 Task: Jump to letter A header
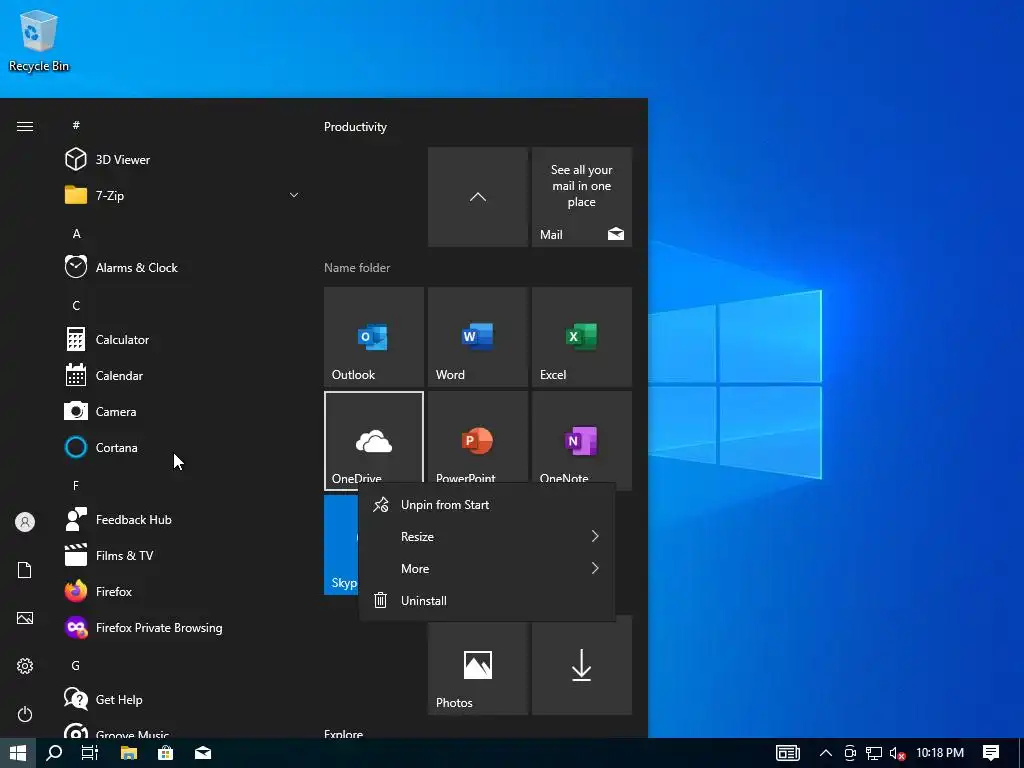76,234
